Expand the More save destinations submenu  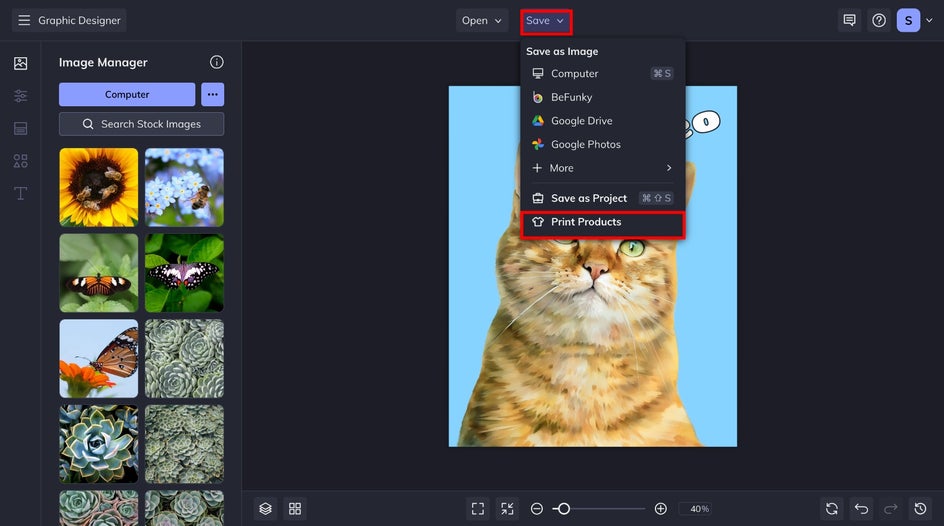point(602,168)
